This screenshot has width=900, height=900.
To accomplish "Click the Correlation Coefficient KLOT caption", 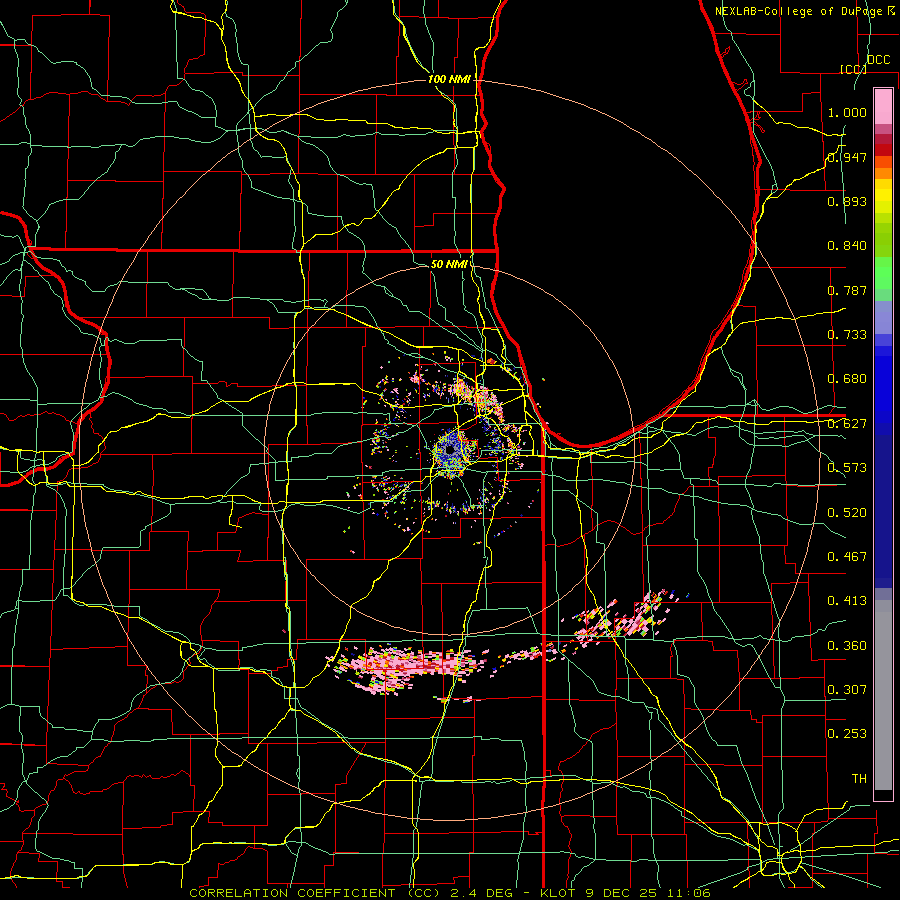I will (x=450, y=893).
